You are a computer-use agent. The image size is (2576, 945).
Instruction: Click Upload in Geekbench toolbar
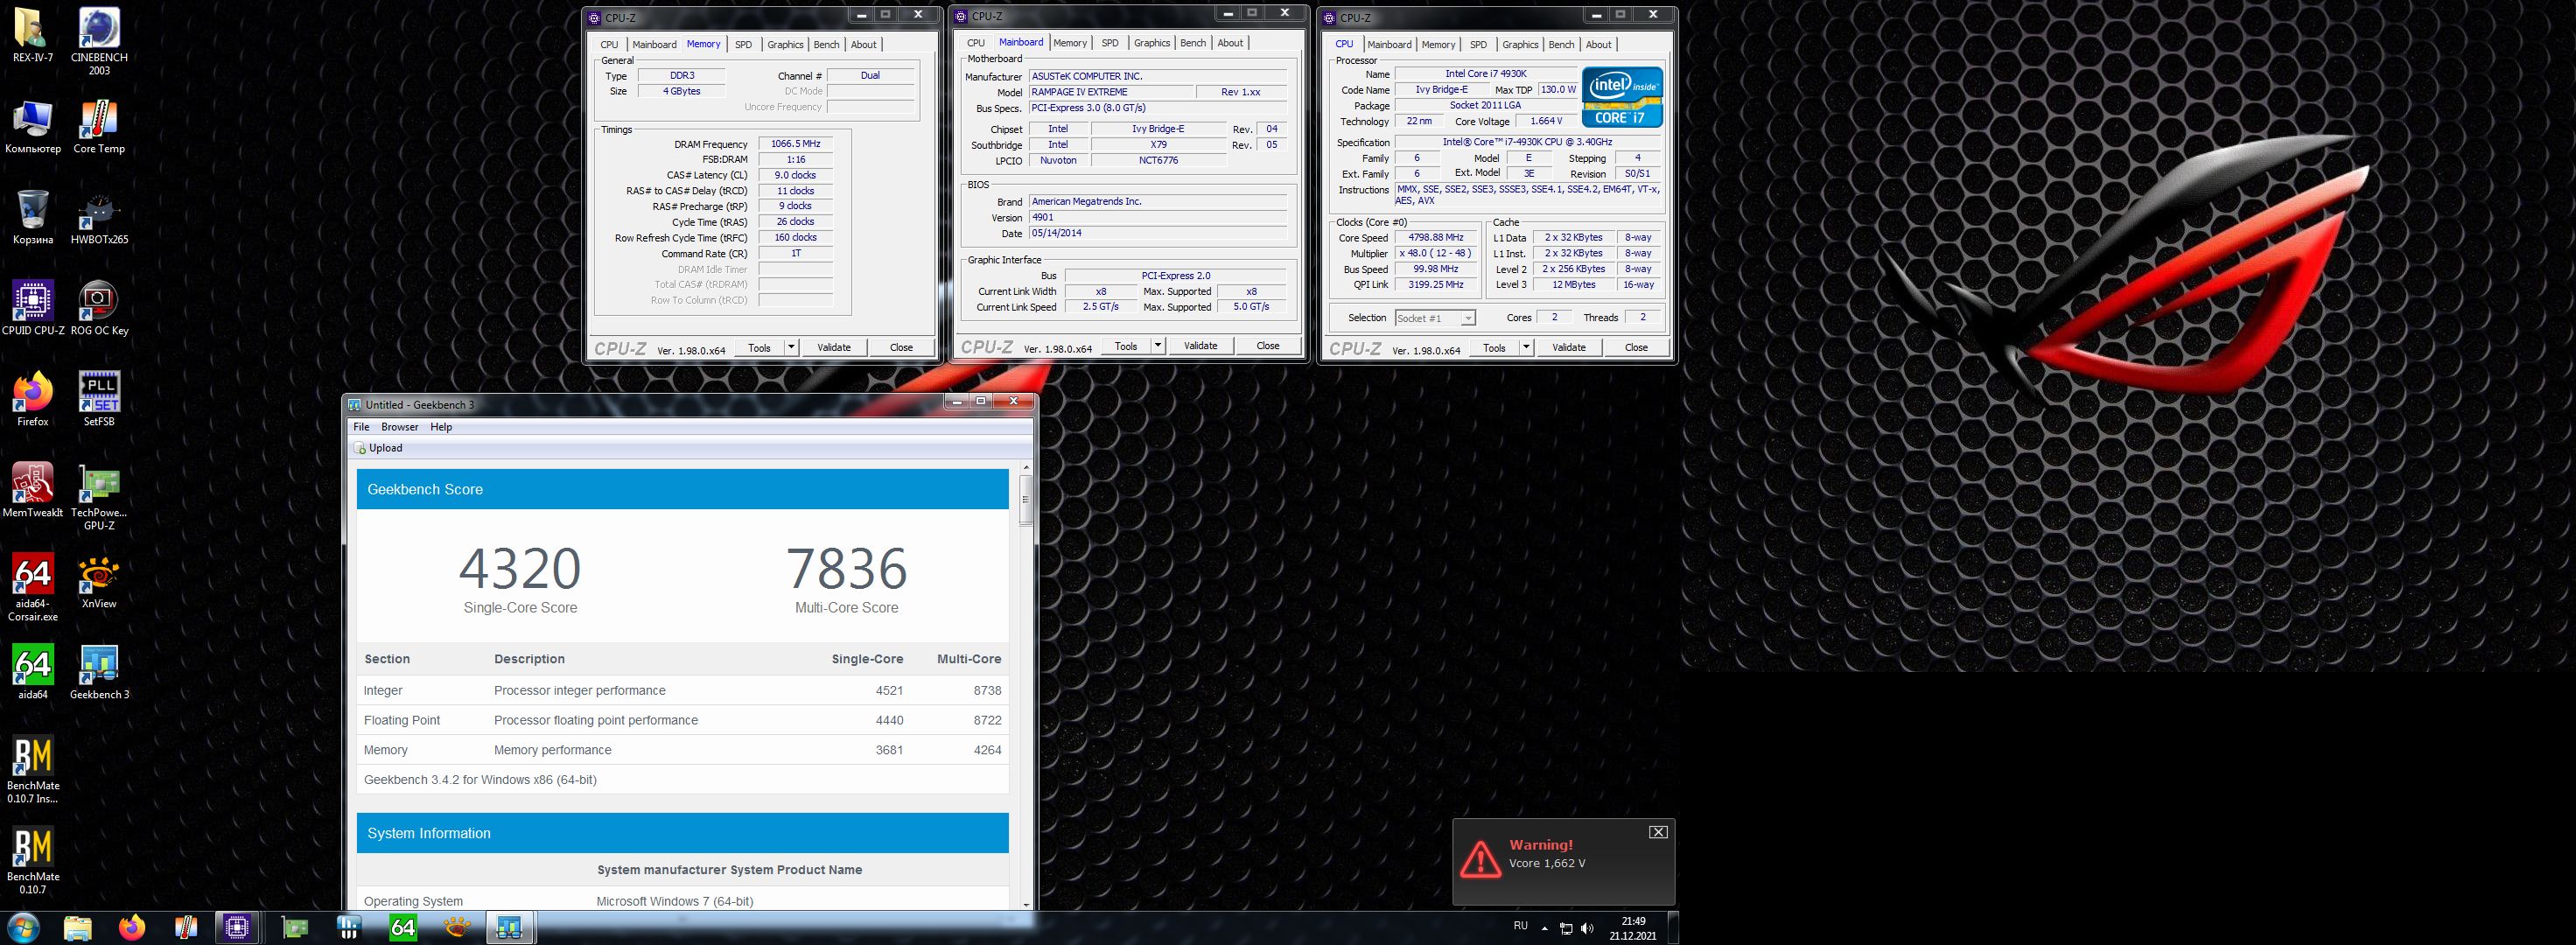coord(379,448)
